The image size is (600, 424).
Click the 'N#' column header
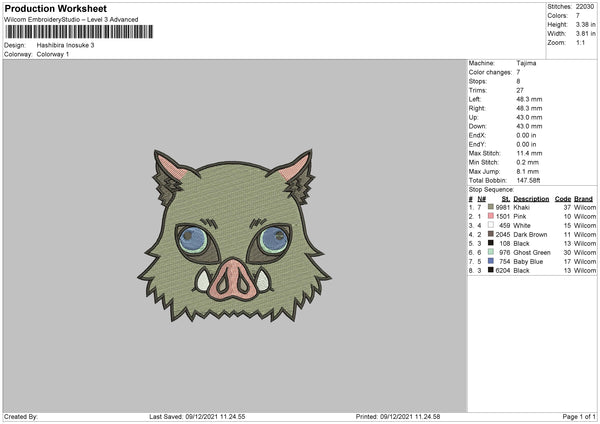click(482, 199)
